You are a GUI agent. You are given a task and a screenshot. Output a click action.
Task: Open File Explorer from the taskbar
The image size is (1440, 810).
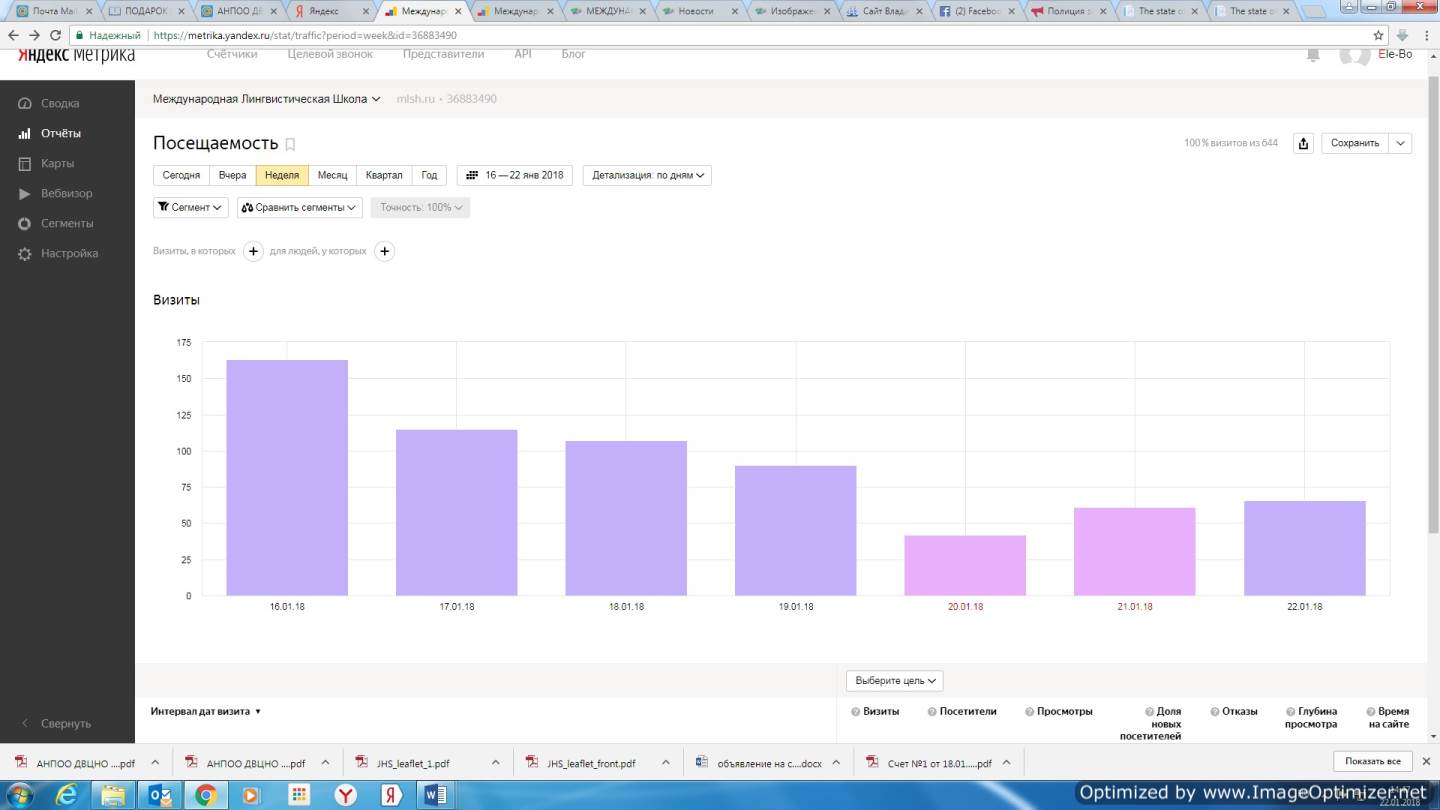point(114,795)
